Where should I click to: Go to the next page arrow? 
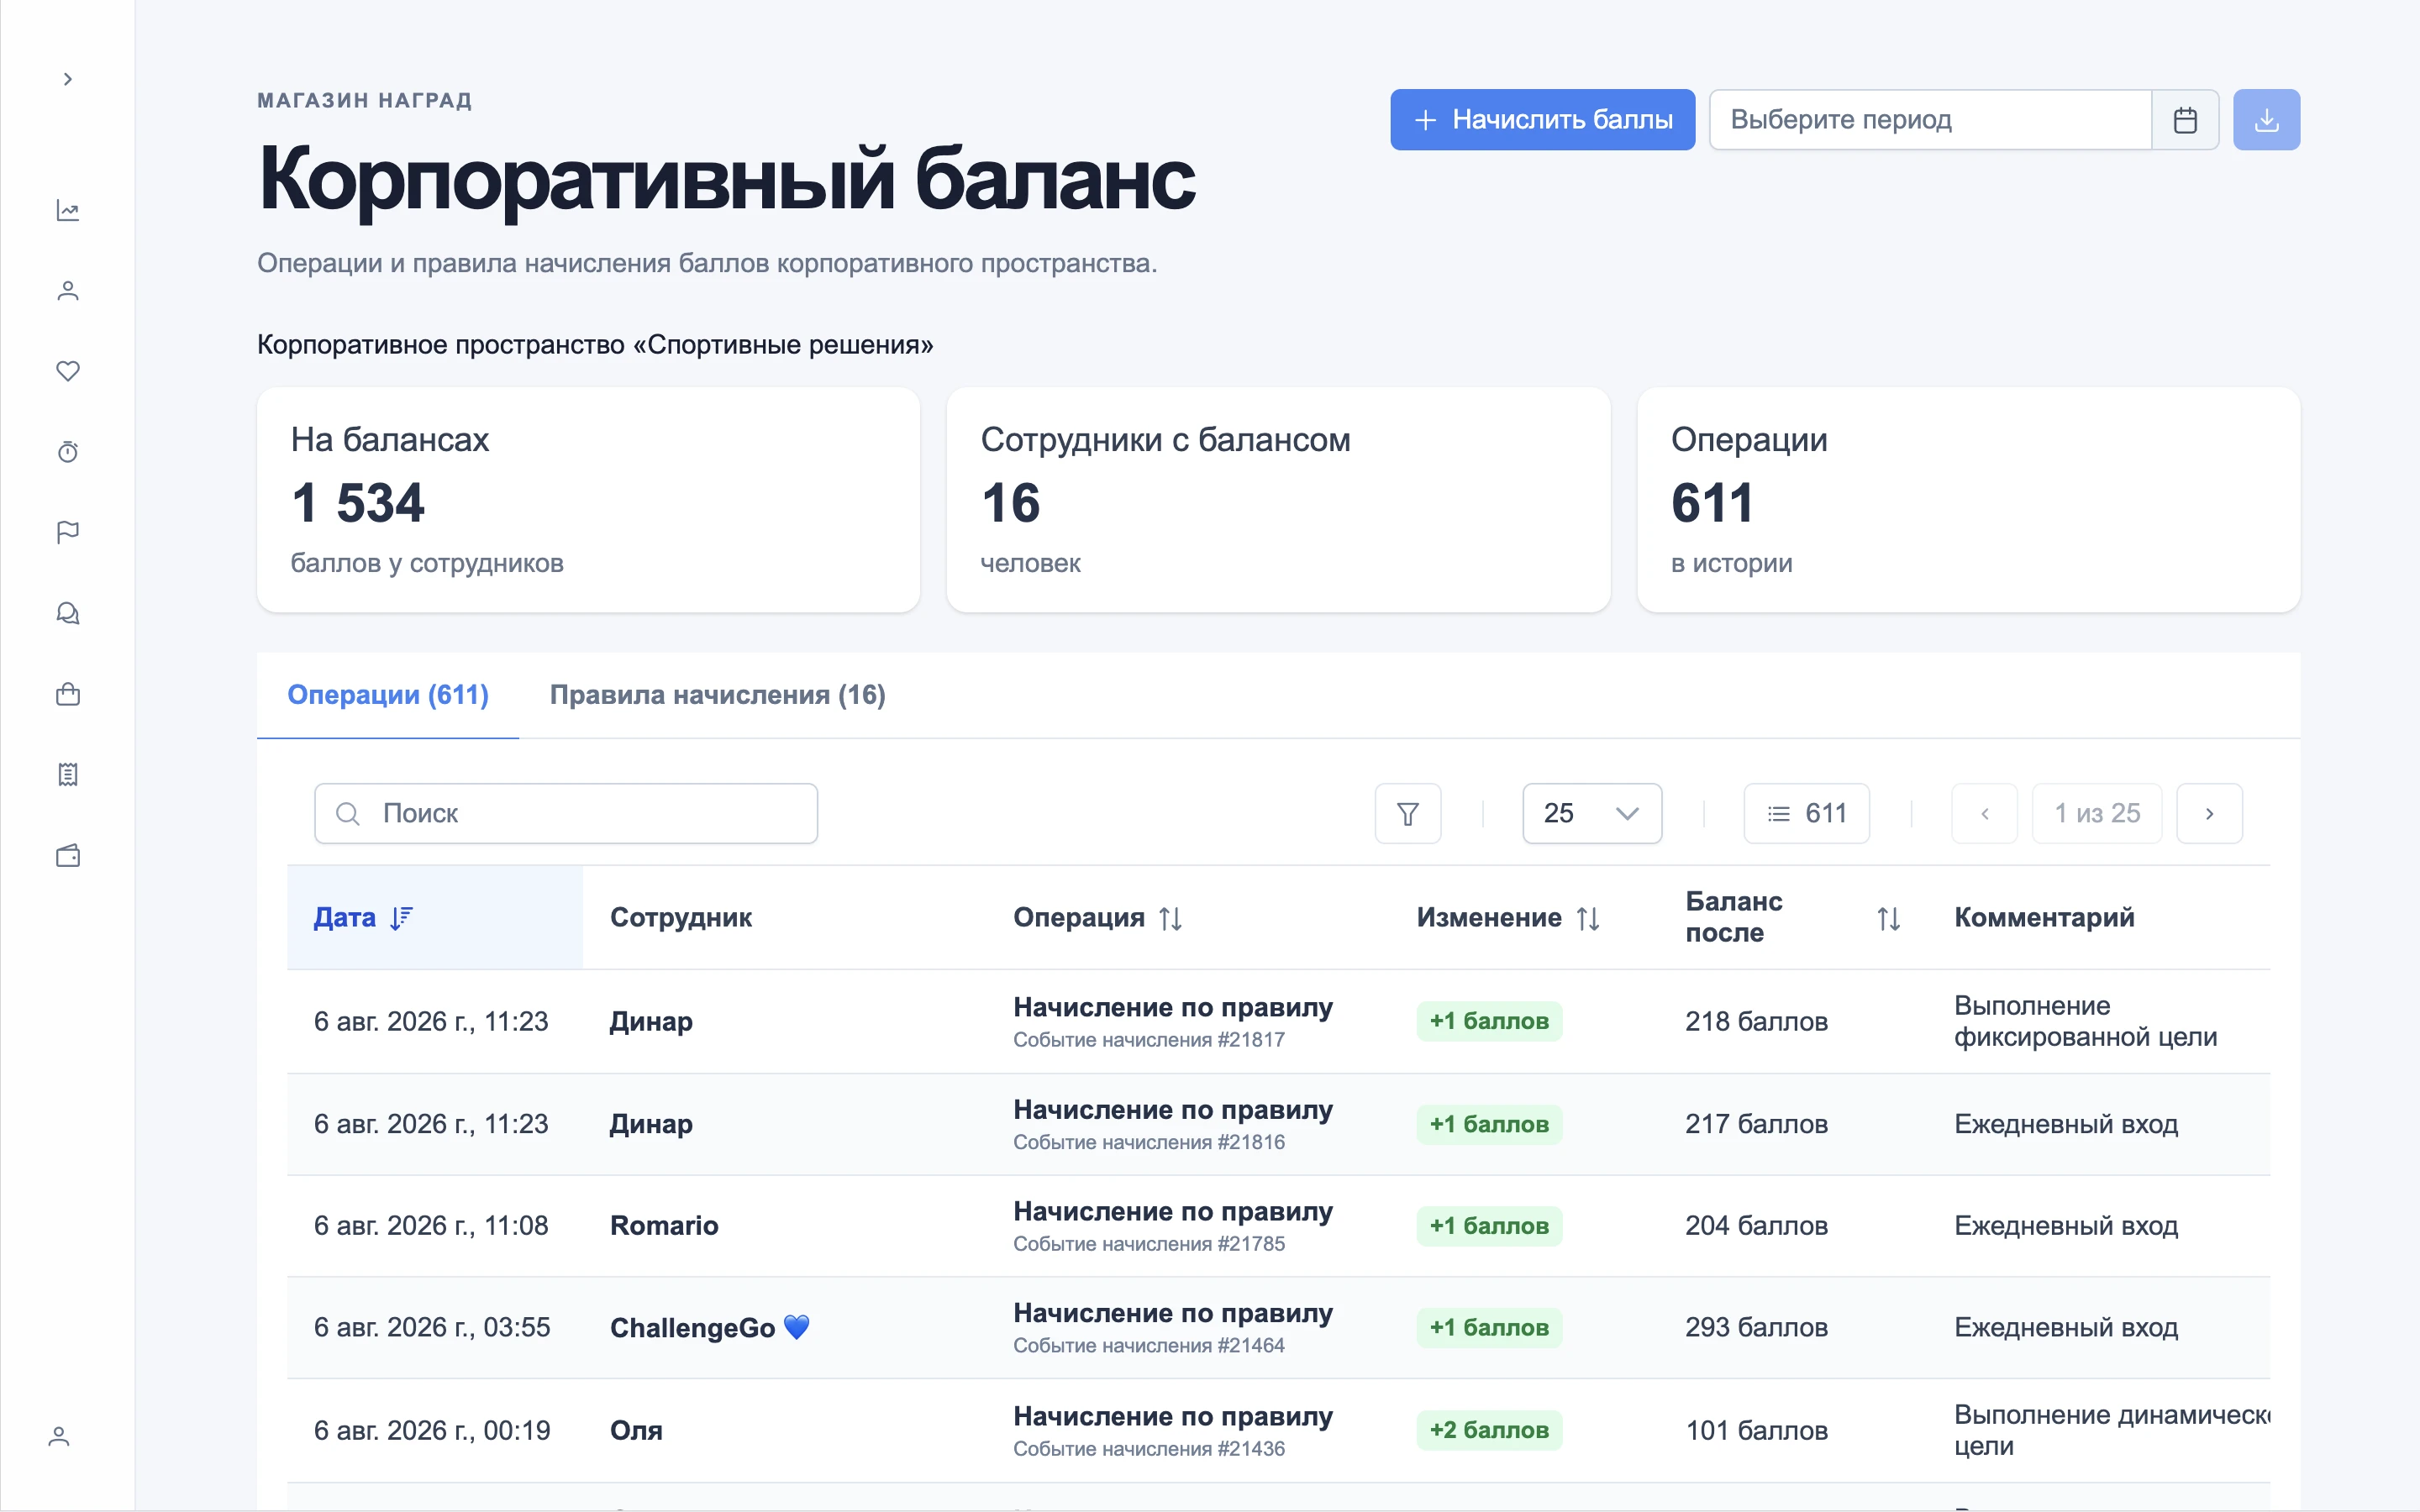tap(2209, 813)
